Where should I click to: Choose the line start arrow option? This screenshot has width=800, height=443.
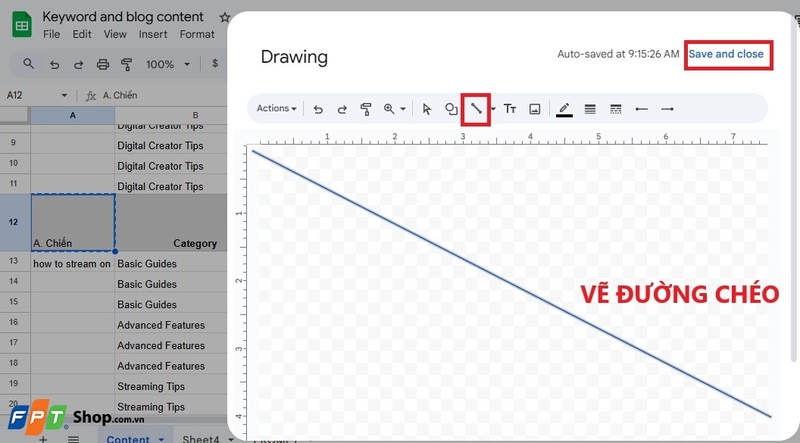(641, 109)
